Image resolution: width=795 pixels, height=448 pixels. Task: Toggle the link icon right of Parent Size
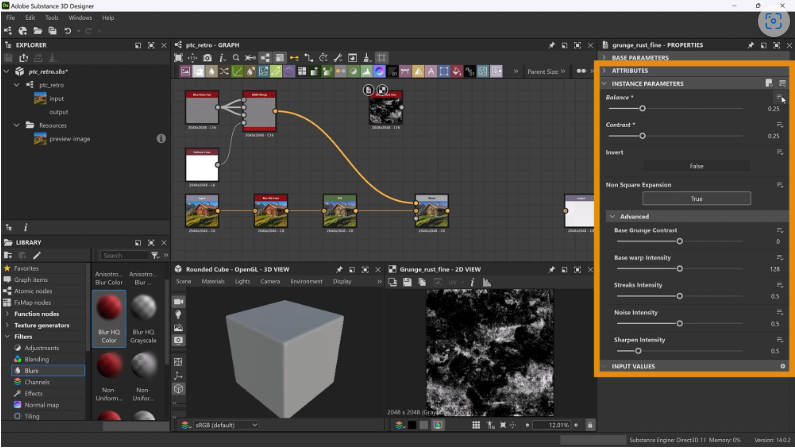click(581, 71)
